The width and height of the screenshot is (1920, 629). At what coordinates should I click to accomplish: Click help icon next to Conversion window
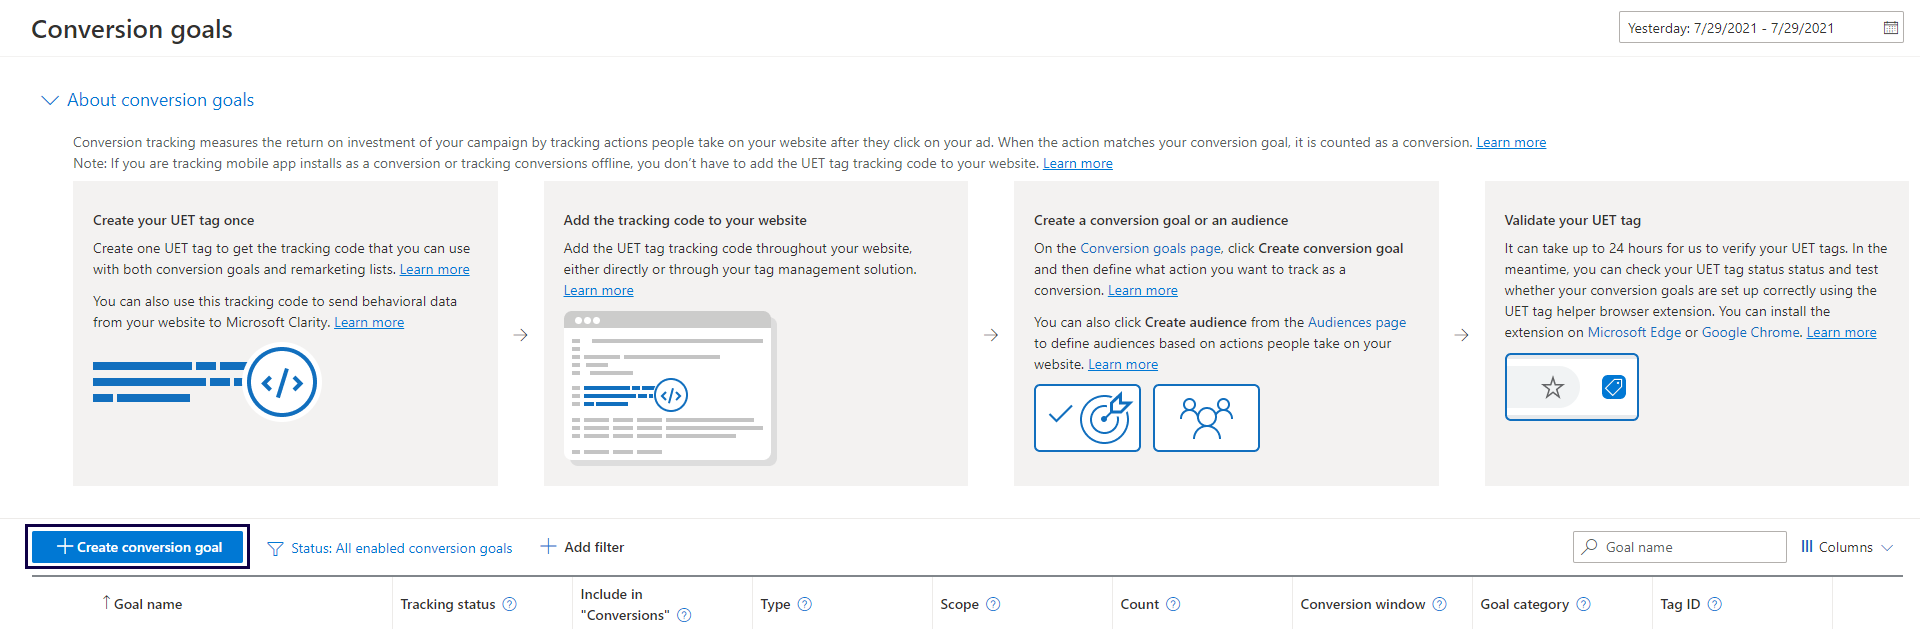coord(1439,604)
